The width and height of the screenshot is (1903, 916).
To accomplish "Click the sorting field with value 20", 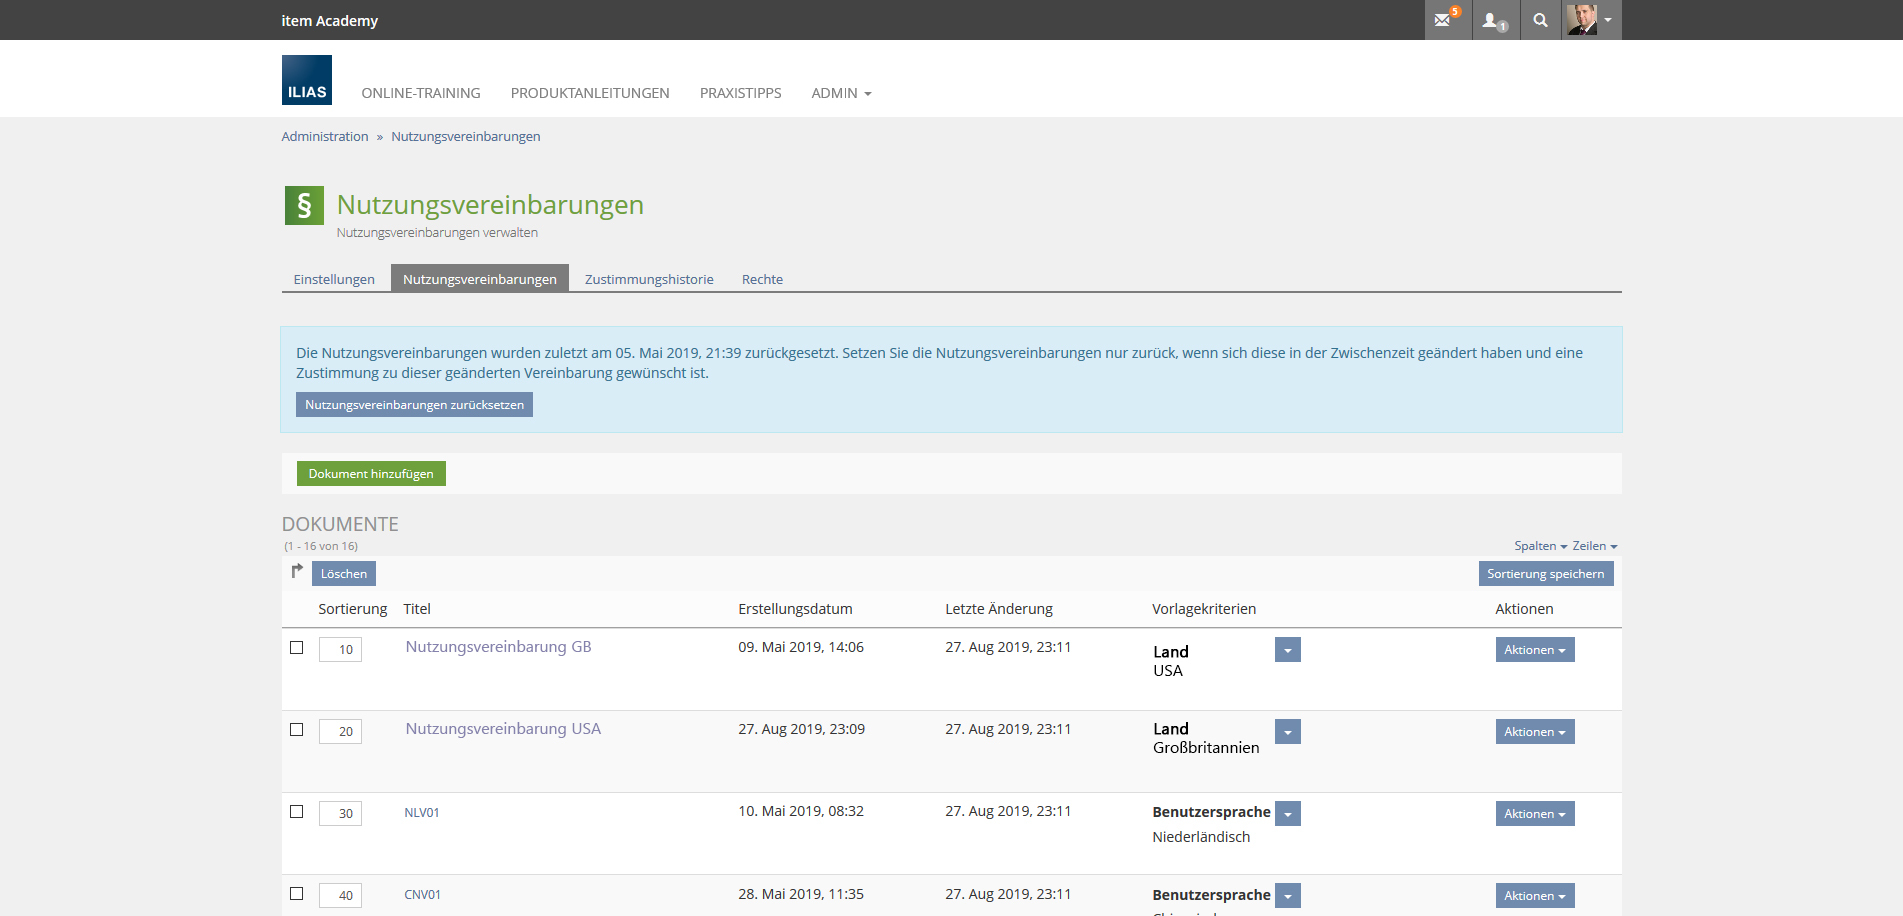I will pyautogui.click(x=341, y=731).
